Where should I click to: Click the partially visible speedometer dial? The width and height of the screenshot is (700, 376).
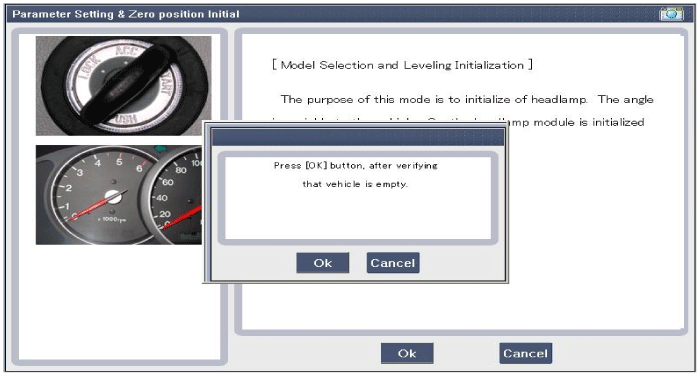click(x=176, y=196)
